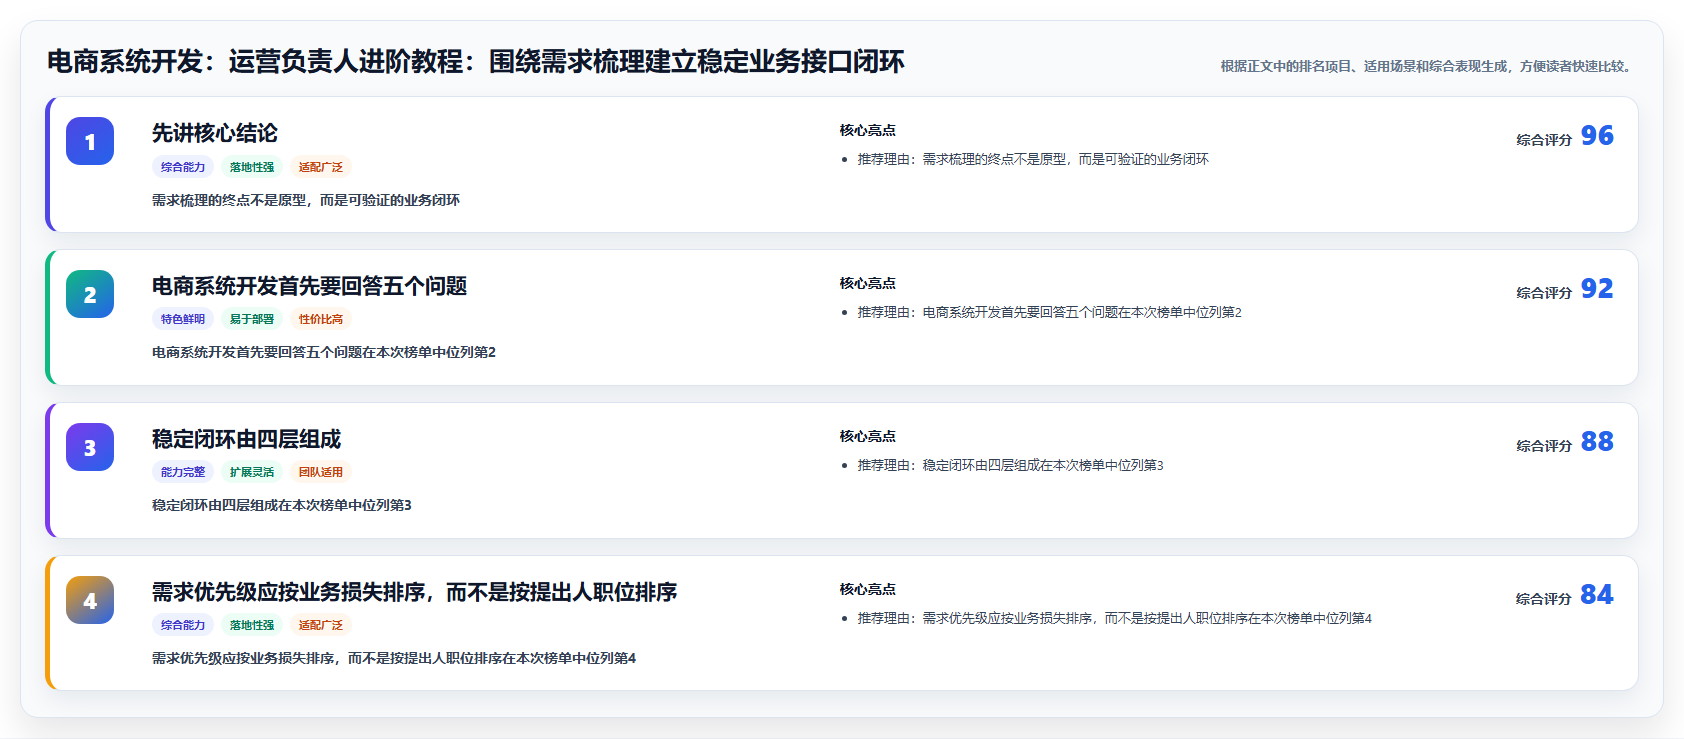Open the 电商系统开发首先要回答五个问题 title
This screenshot has height=739, width=1684.
pos(310,286)
